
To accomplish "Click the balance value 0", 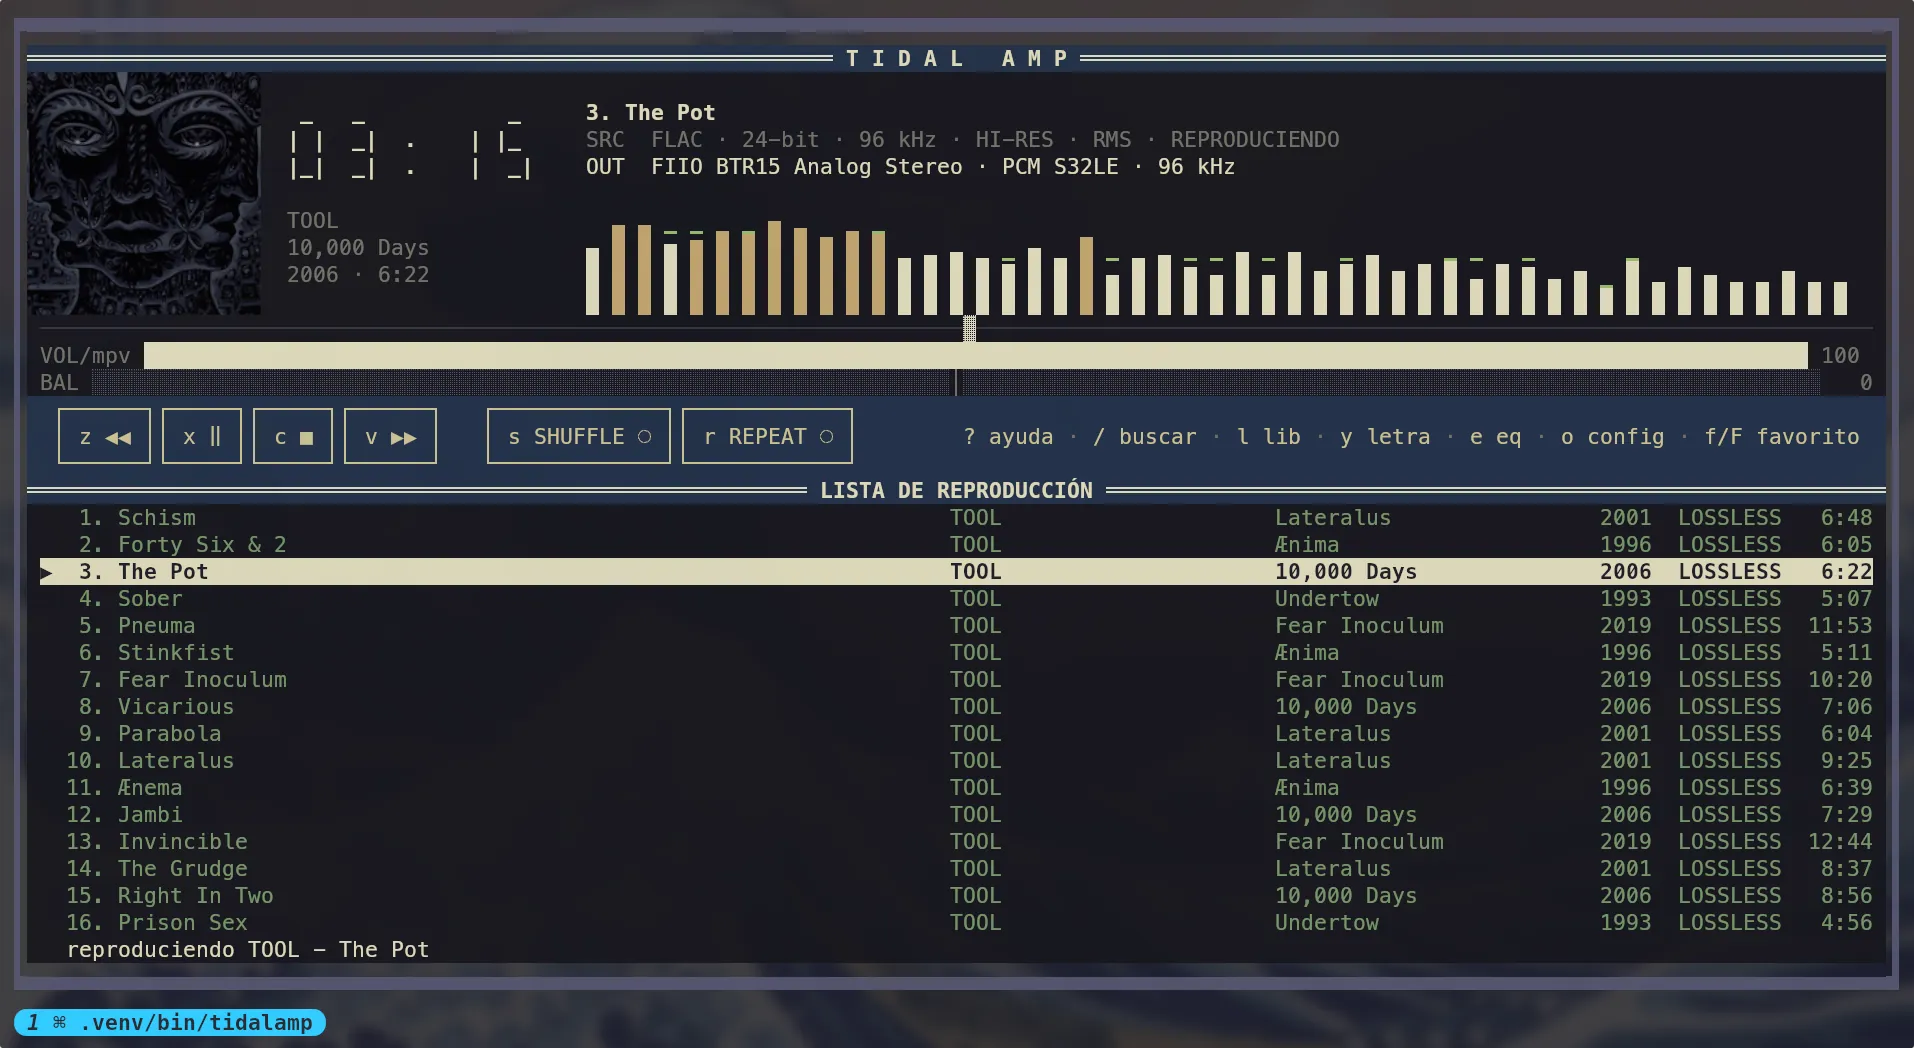I will 1866,382.
